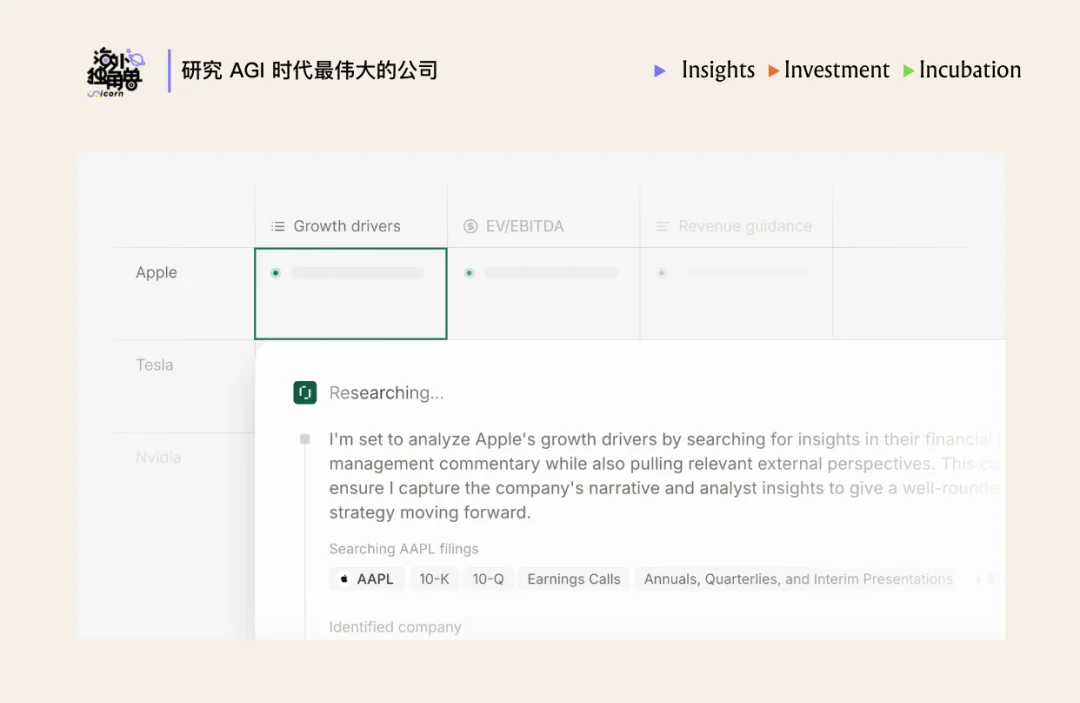
Task: Open the Incubation section link
Action: [x=969, y=70]
